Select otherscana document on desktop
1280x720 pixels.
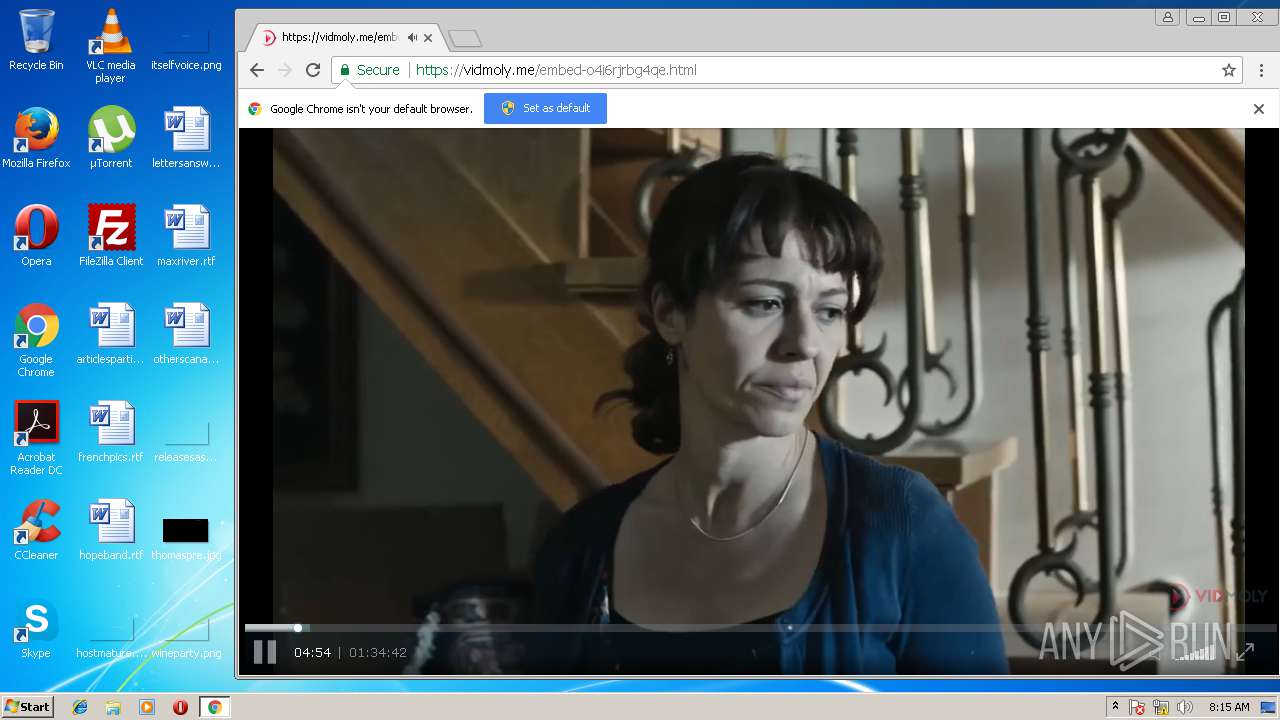186,334
